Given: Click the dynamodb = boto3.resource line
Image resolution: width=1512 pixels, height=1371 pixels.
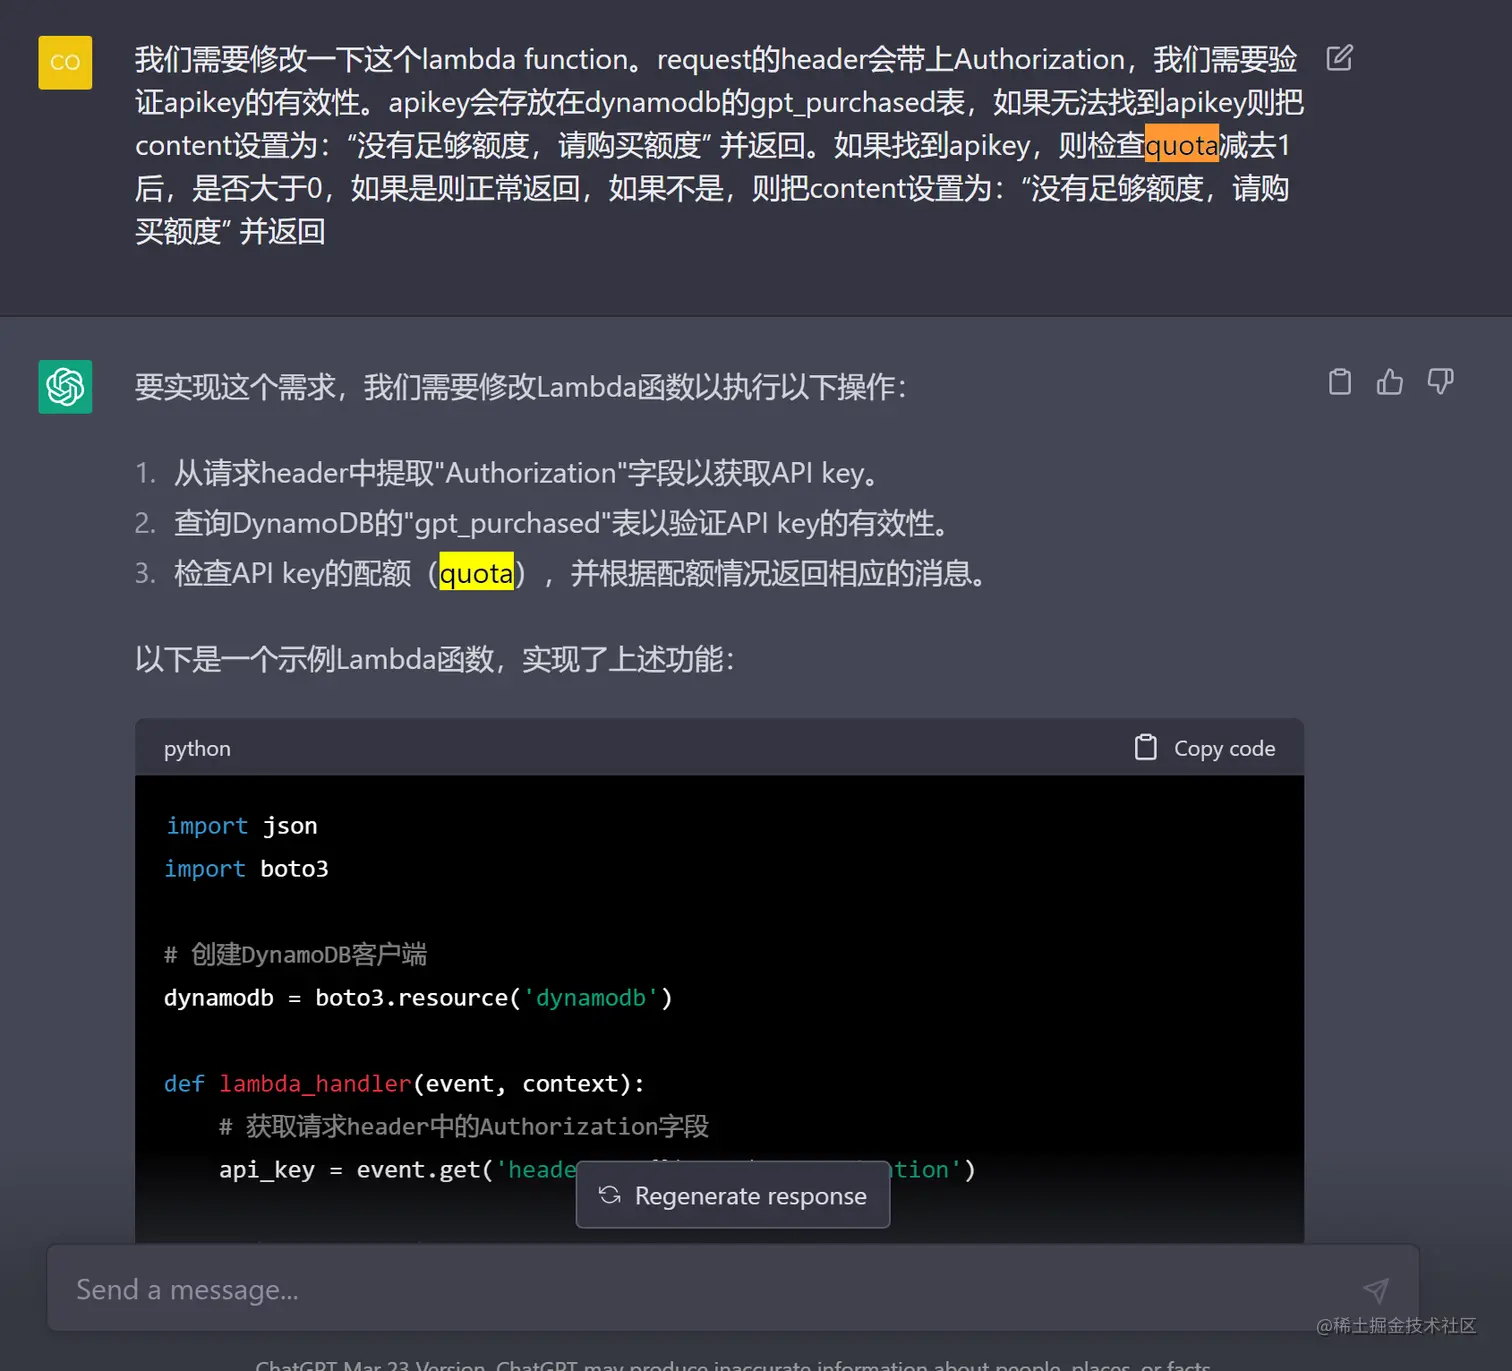Looking at the screenshot, I should (x=418, y=998).
